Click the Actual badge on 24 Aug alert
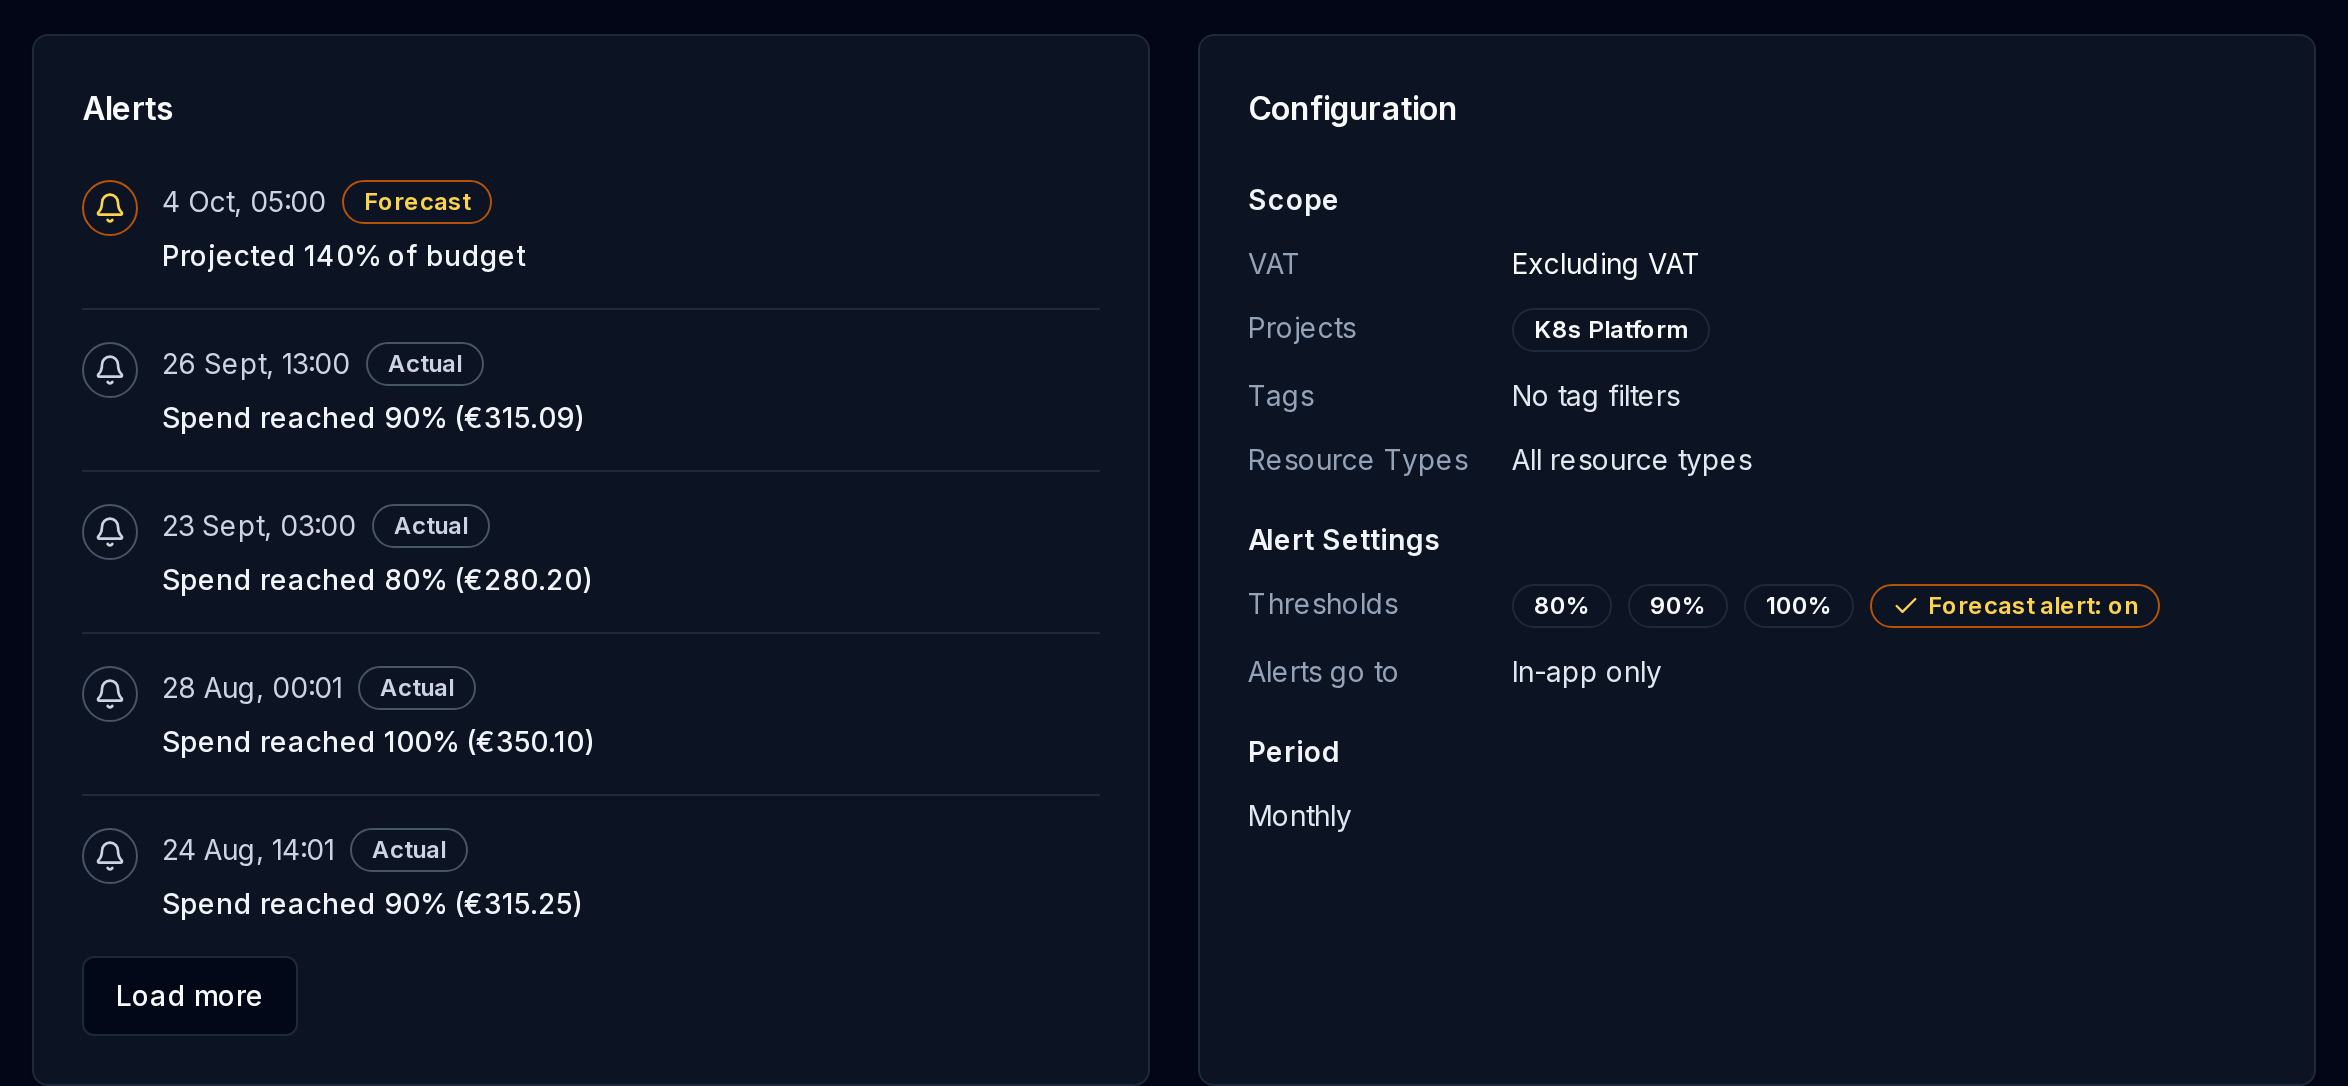The image size is (2348, 1086). click(409, 850)
